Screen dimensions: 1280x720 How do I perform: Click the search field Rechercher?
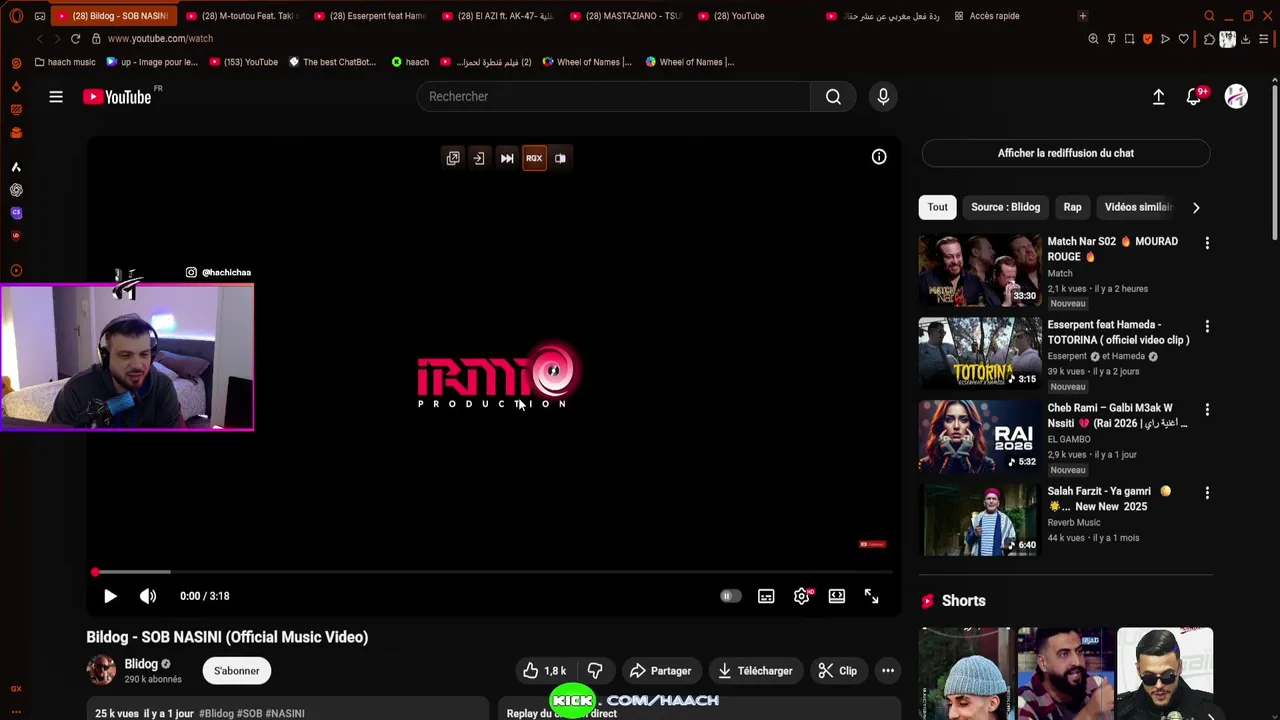tap(614, 97)
